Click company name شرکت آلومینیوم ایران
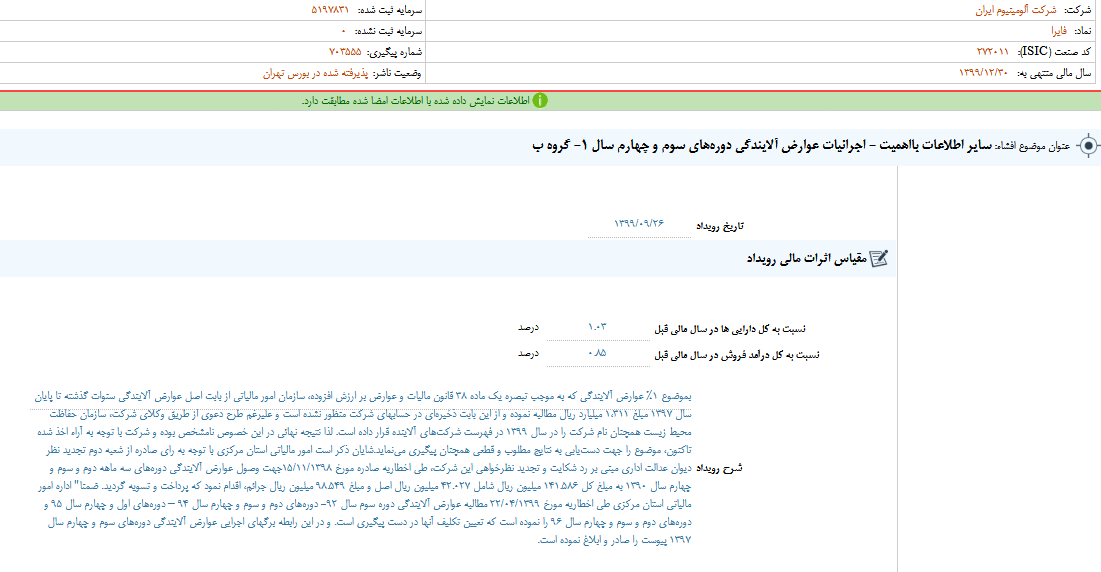 tap(1015, 10)
